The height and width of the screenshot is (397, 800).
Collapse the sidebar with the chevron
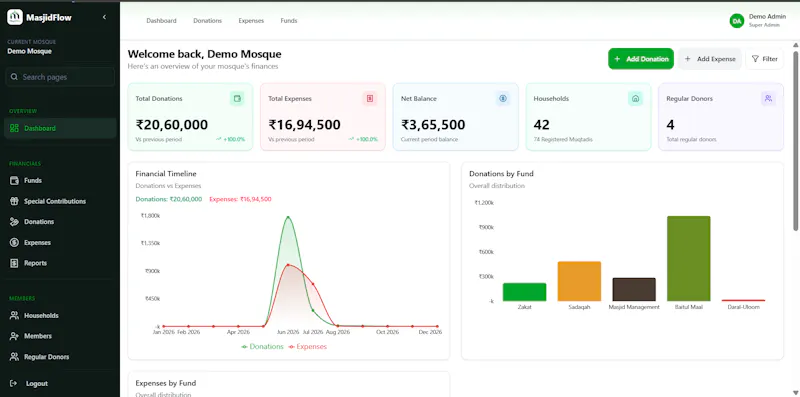[x=104, y=17]
